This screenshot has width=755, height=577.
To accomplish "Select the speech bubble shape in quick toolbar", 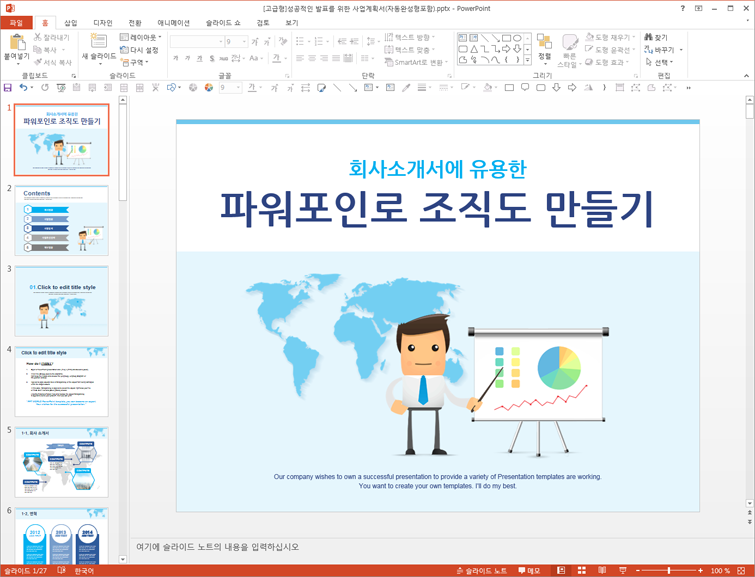I will coord(525,88).
